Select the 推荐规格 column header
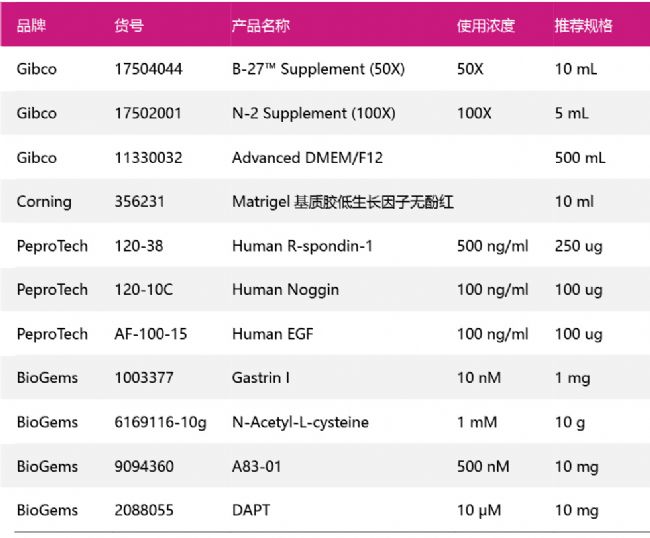The width and height of the screenshot is (650, 538). click(584, 26)
